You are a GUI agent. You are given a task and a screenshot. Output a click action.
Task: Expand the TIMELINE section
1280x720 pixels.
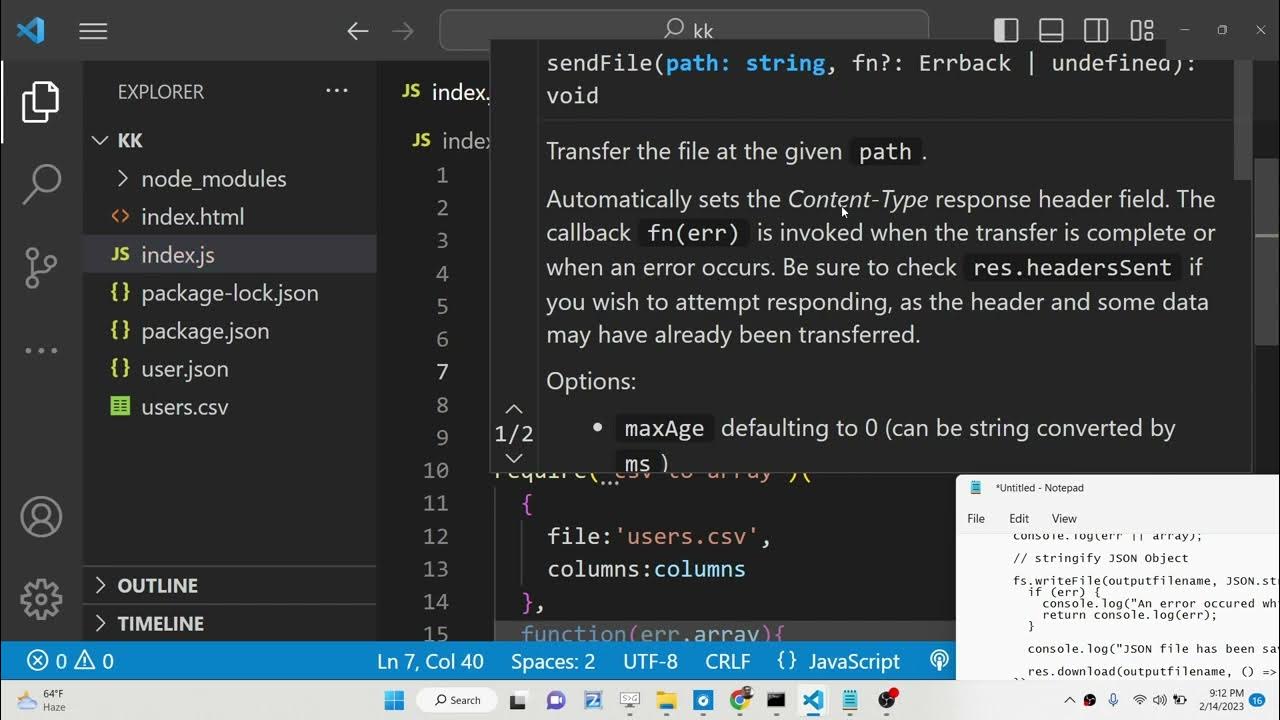point(160,623)
